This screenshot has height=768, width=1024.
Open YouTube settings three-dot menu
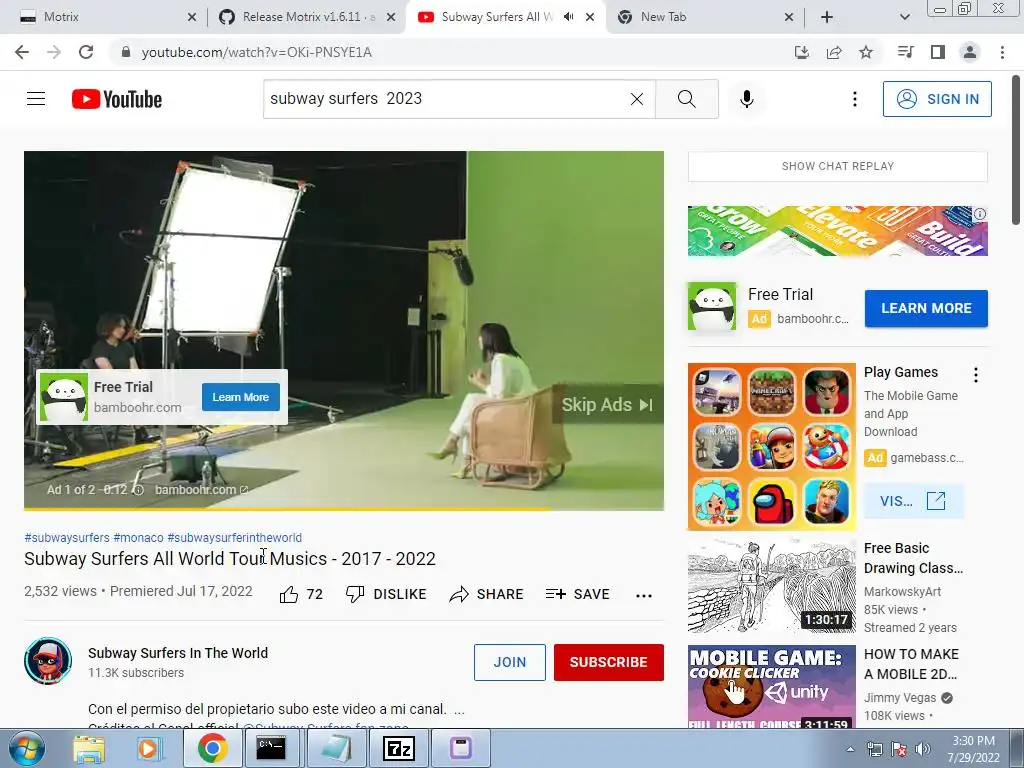click(x=854, y=99)
